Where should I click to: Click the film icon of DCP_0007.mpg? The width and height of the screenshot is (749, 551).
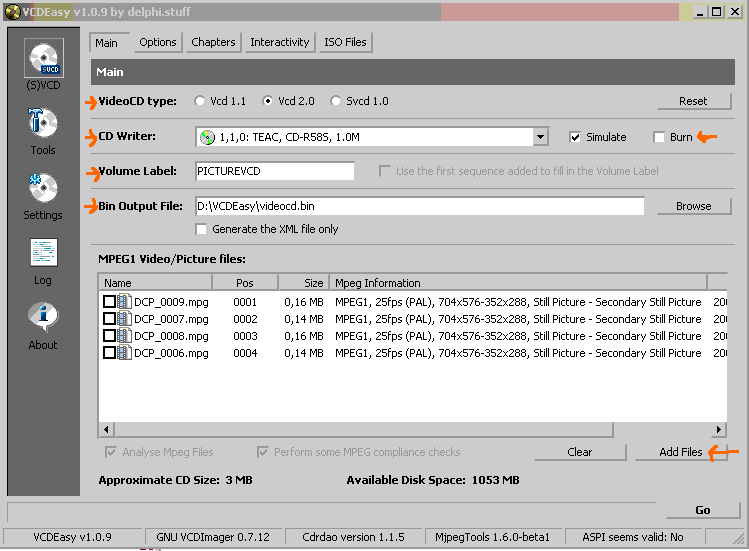pyautogui.click(x=124, y=319)
